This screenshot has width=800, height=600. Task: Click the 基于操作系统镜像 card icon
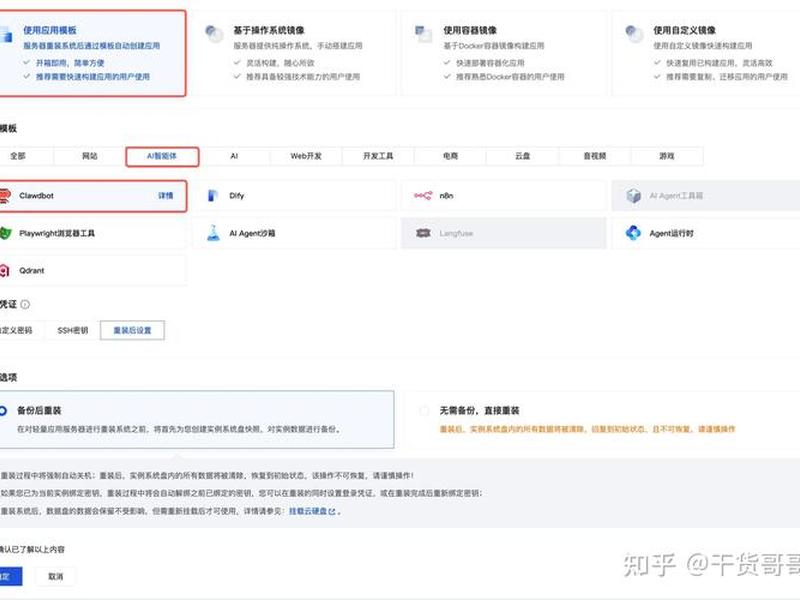coord(214,34)
